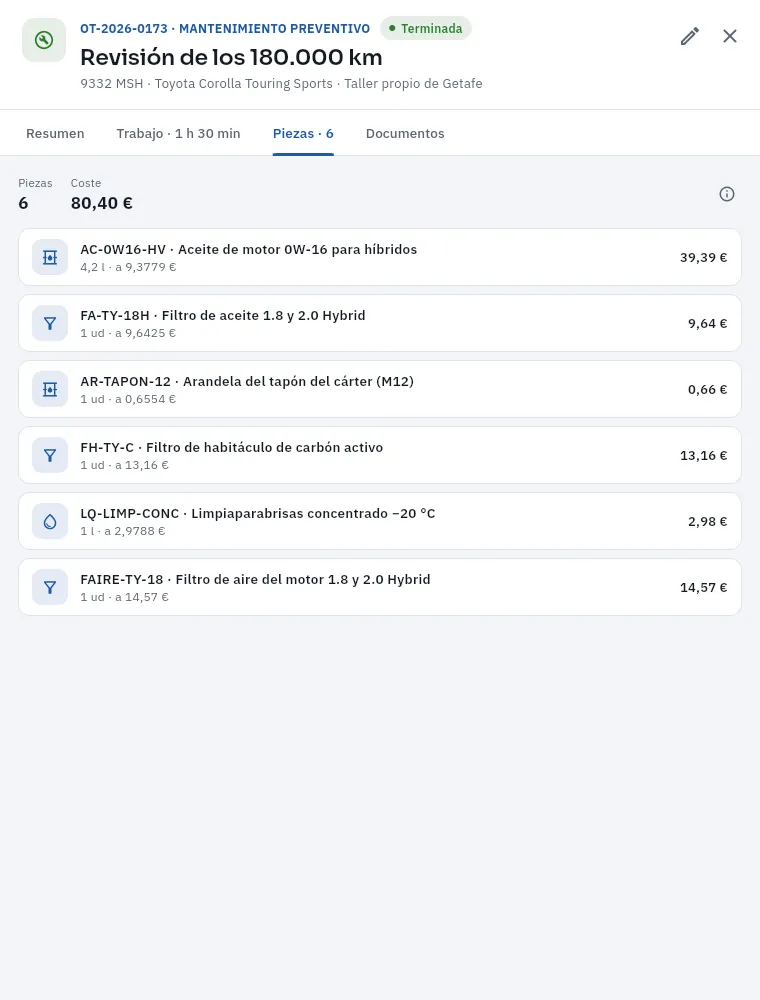This screenshot has width=760, height=1000.
Task: Click the '1 ud · a 14,57 €' detail
Action: click(124, 597)
